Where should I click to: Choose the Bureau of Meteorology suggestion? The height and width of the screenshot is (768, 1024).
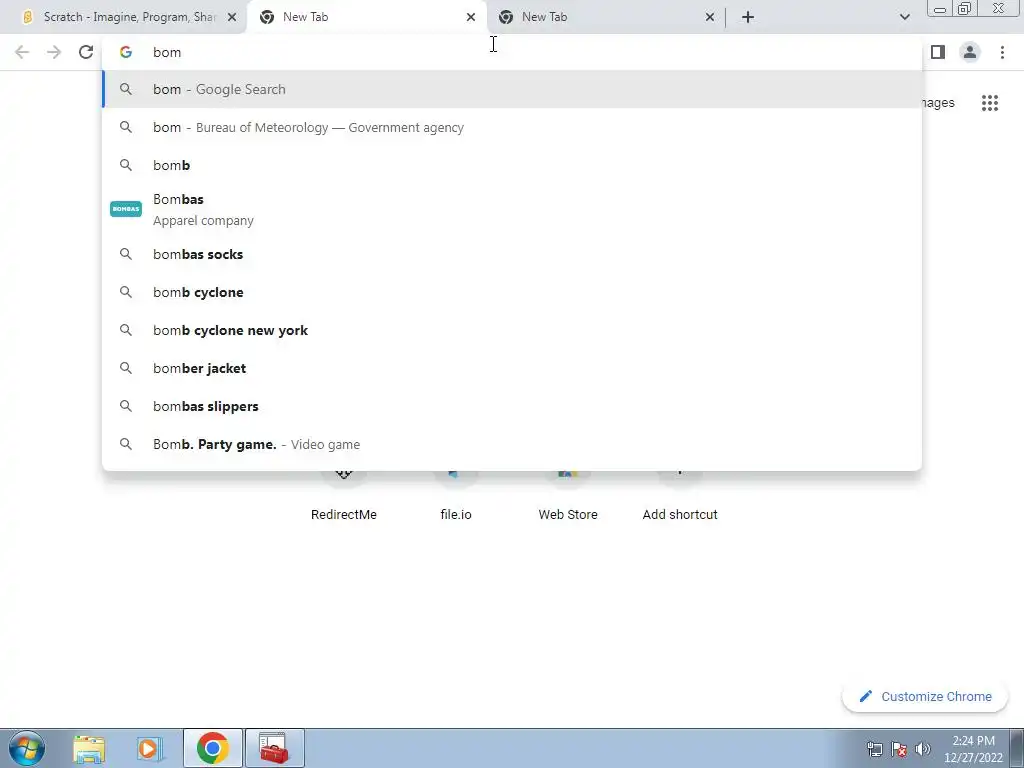coord(512,127)
